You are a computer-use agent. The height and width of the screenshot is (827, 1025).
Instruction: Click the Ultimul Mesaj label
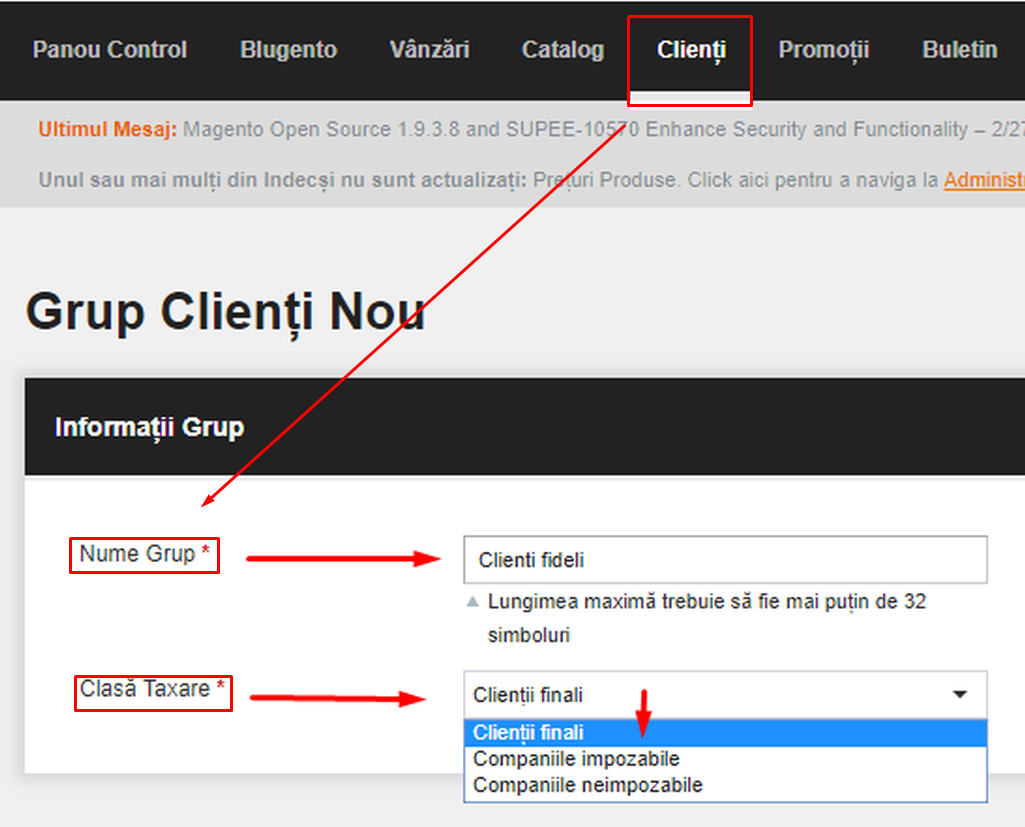point(107,129)
